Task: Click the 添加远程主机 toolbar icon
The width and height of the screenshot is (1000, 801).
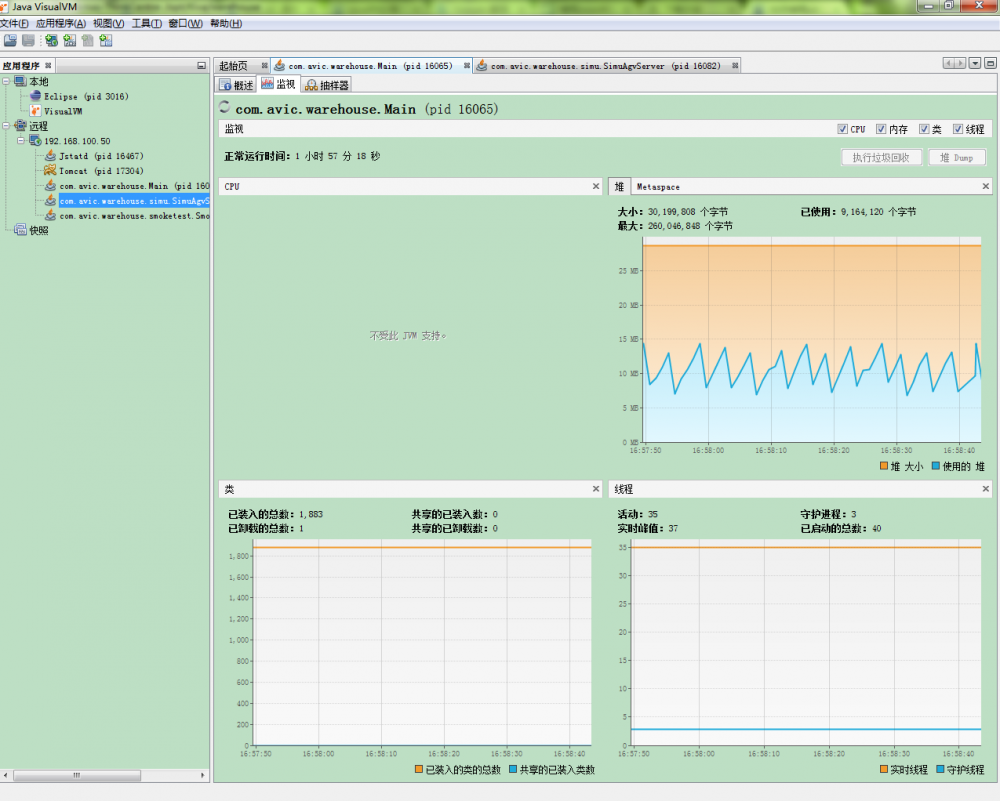Action: (50, 40)
